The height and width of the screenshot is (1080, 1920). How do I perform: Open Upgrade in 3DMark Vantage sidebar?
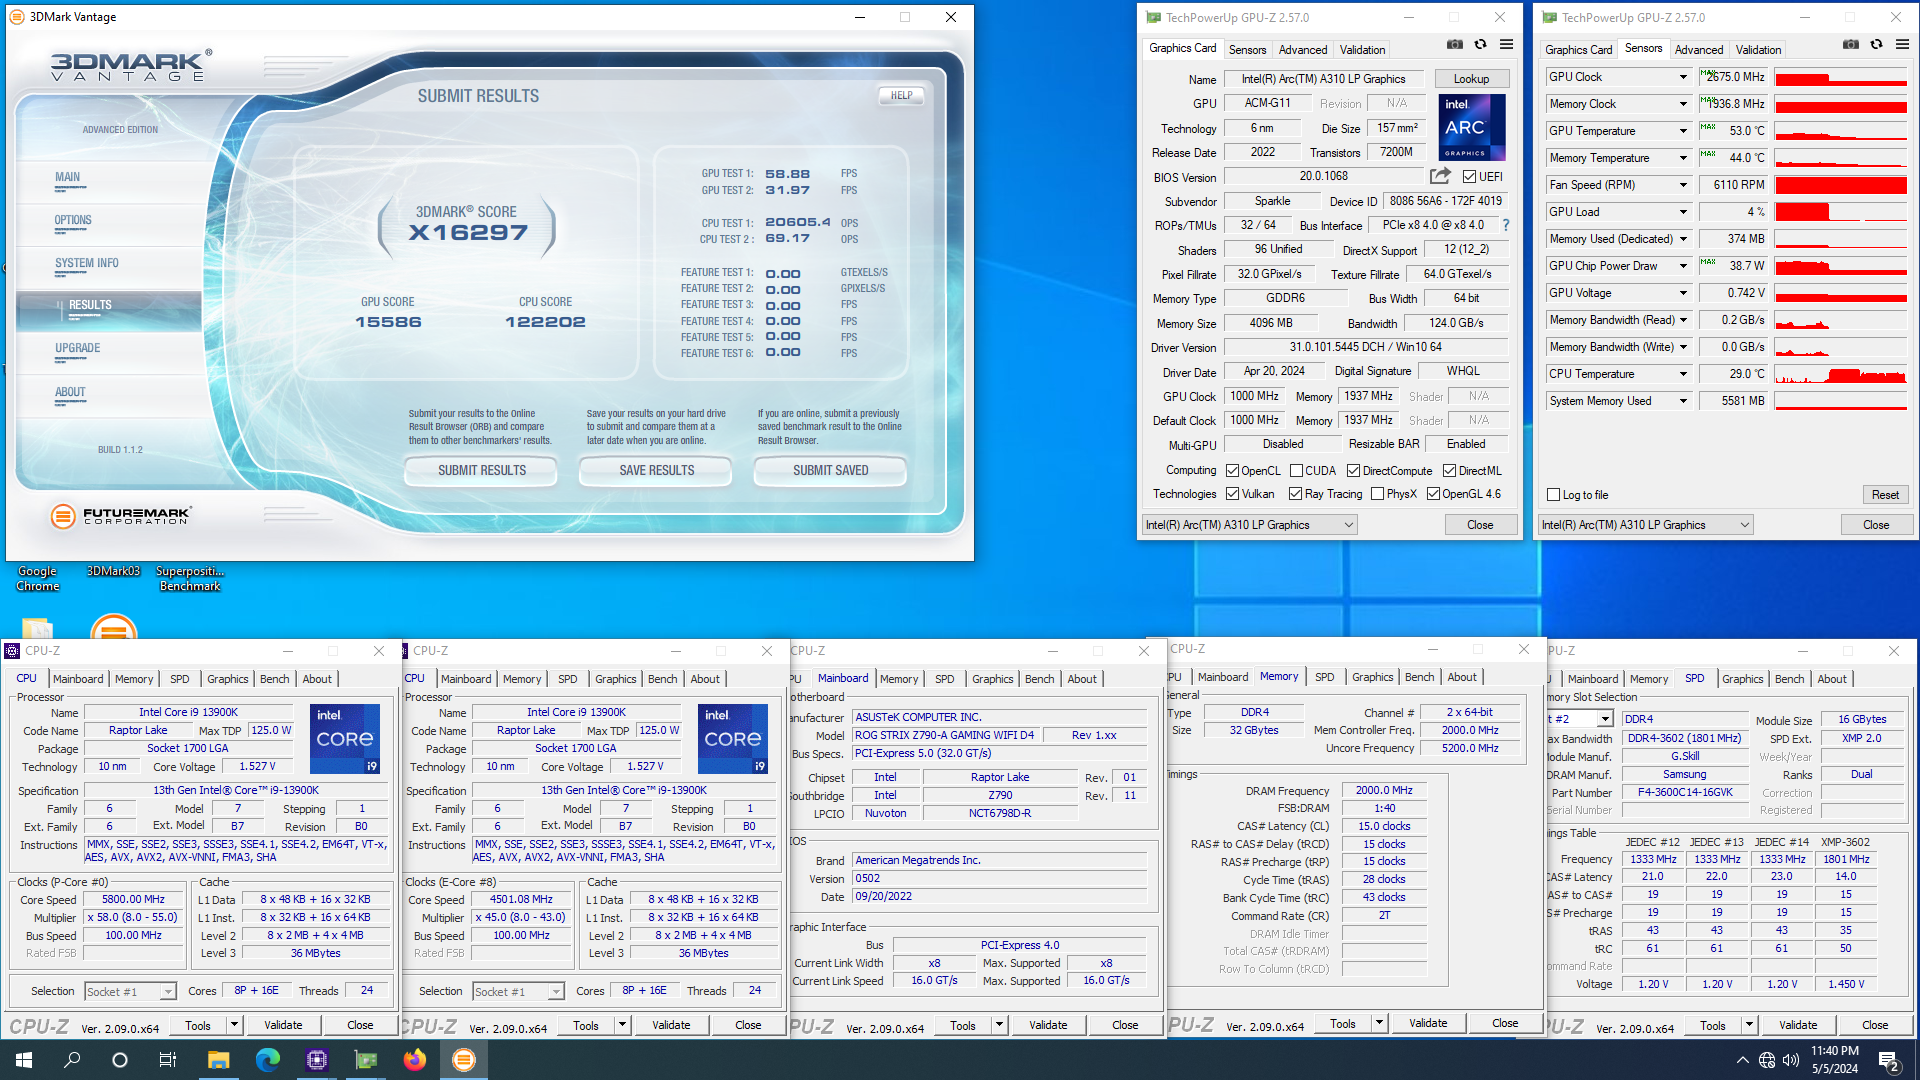pos(78,348)
